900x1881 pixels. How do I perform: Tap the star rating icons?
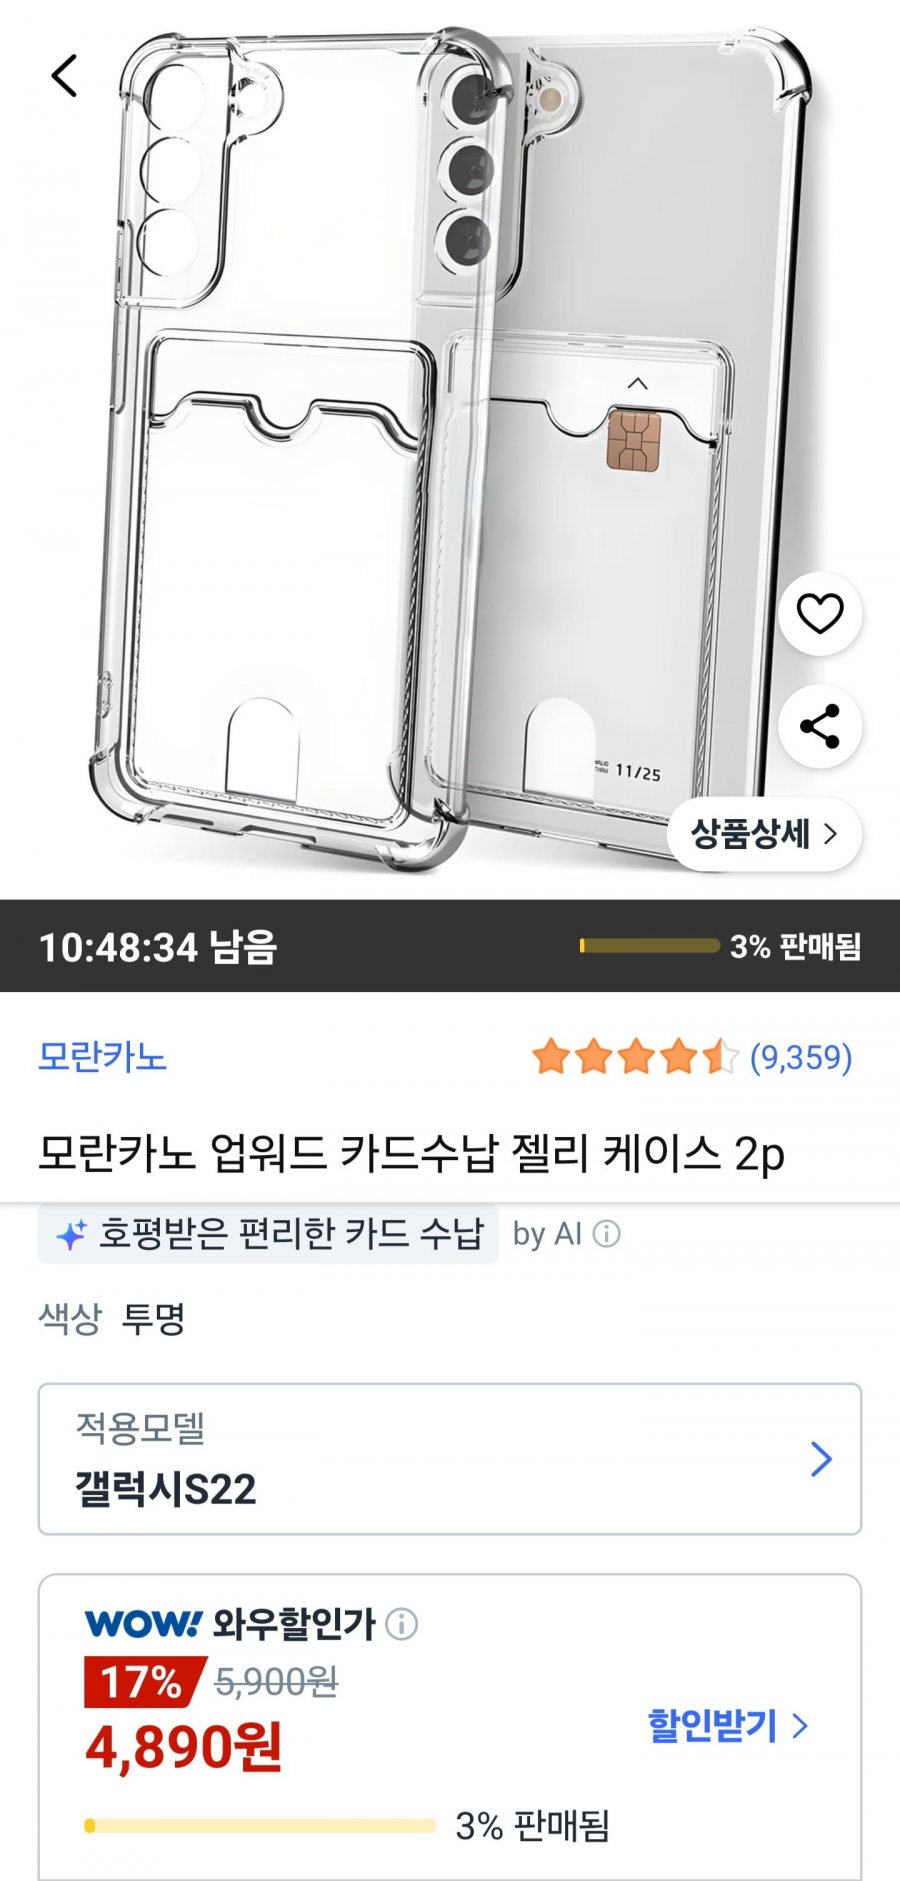635,1057
